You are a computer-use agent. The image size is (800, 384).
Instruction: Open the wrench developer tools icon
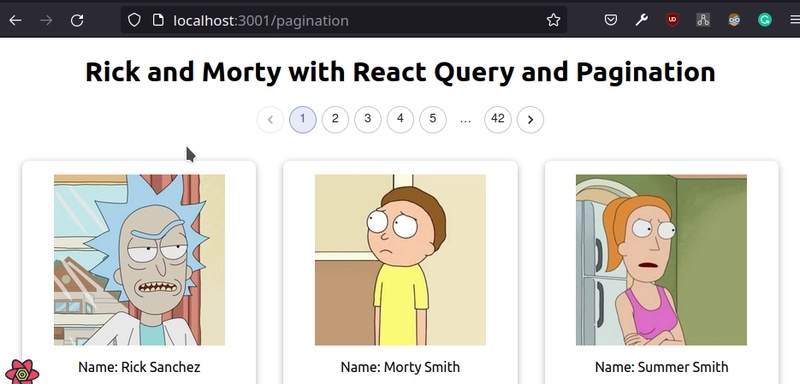(642, 20)
